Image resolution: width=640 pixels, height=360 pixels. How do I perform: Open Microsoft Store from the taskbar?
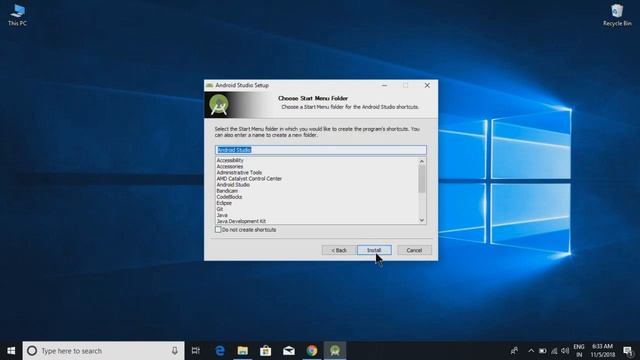[266, 351]
